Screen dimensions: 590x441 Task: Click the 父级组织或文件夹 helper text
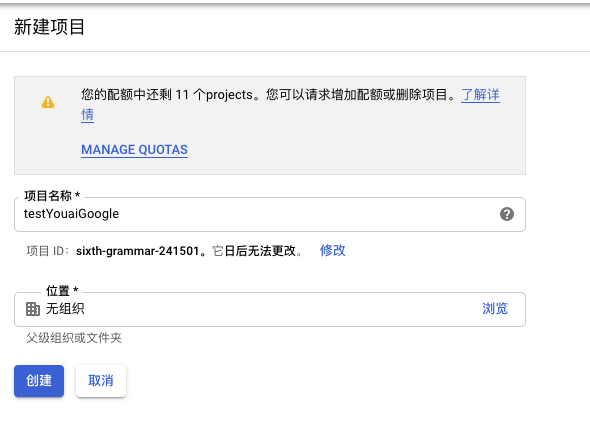click(74, 338)
